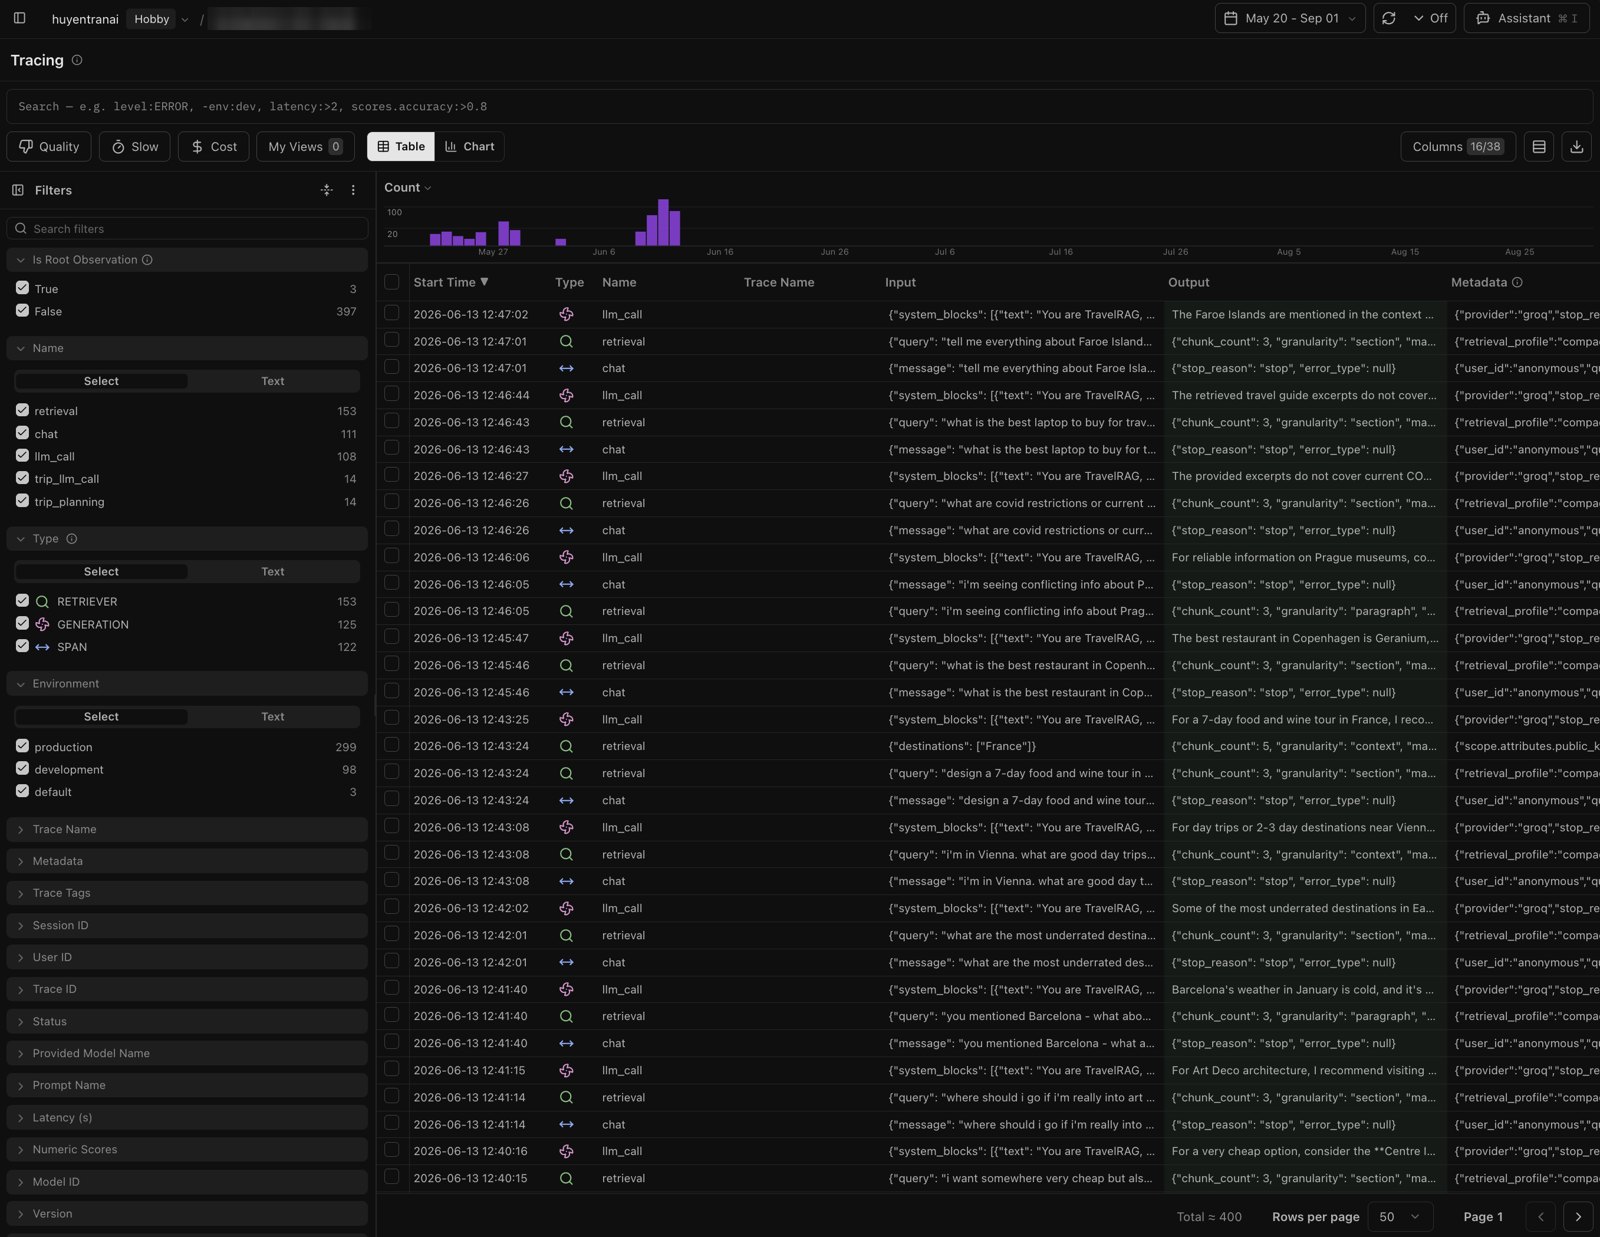
Task: Click output starting 'The best restaurant in Copenhagen'
Action: click(1305, 638)
